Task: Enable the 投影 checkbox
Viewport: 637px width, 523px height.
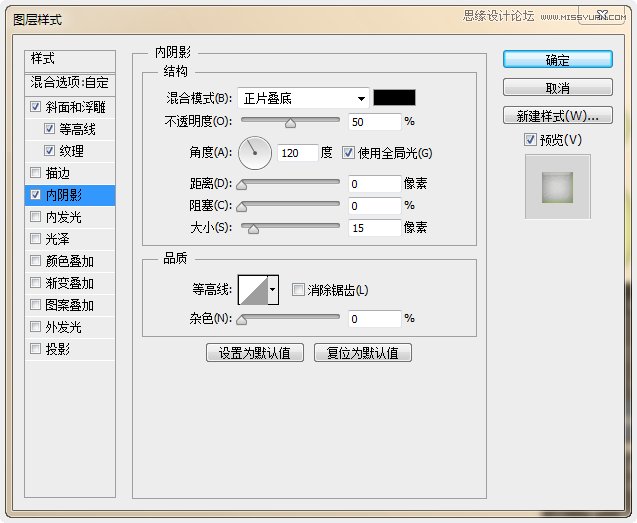Action: 36,348
